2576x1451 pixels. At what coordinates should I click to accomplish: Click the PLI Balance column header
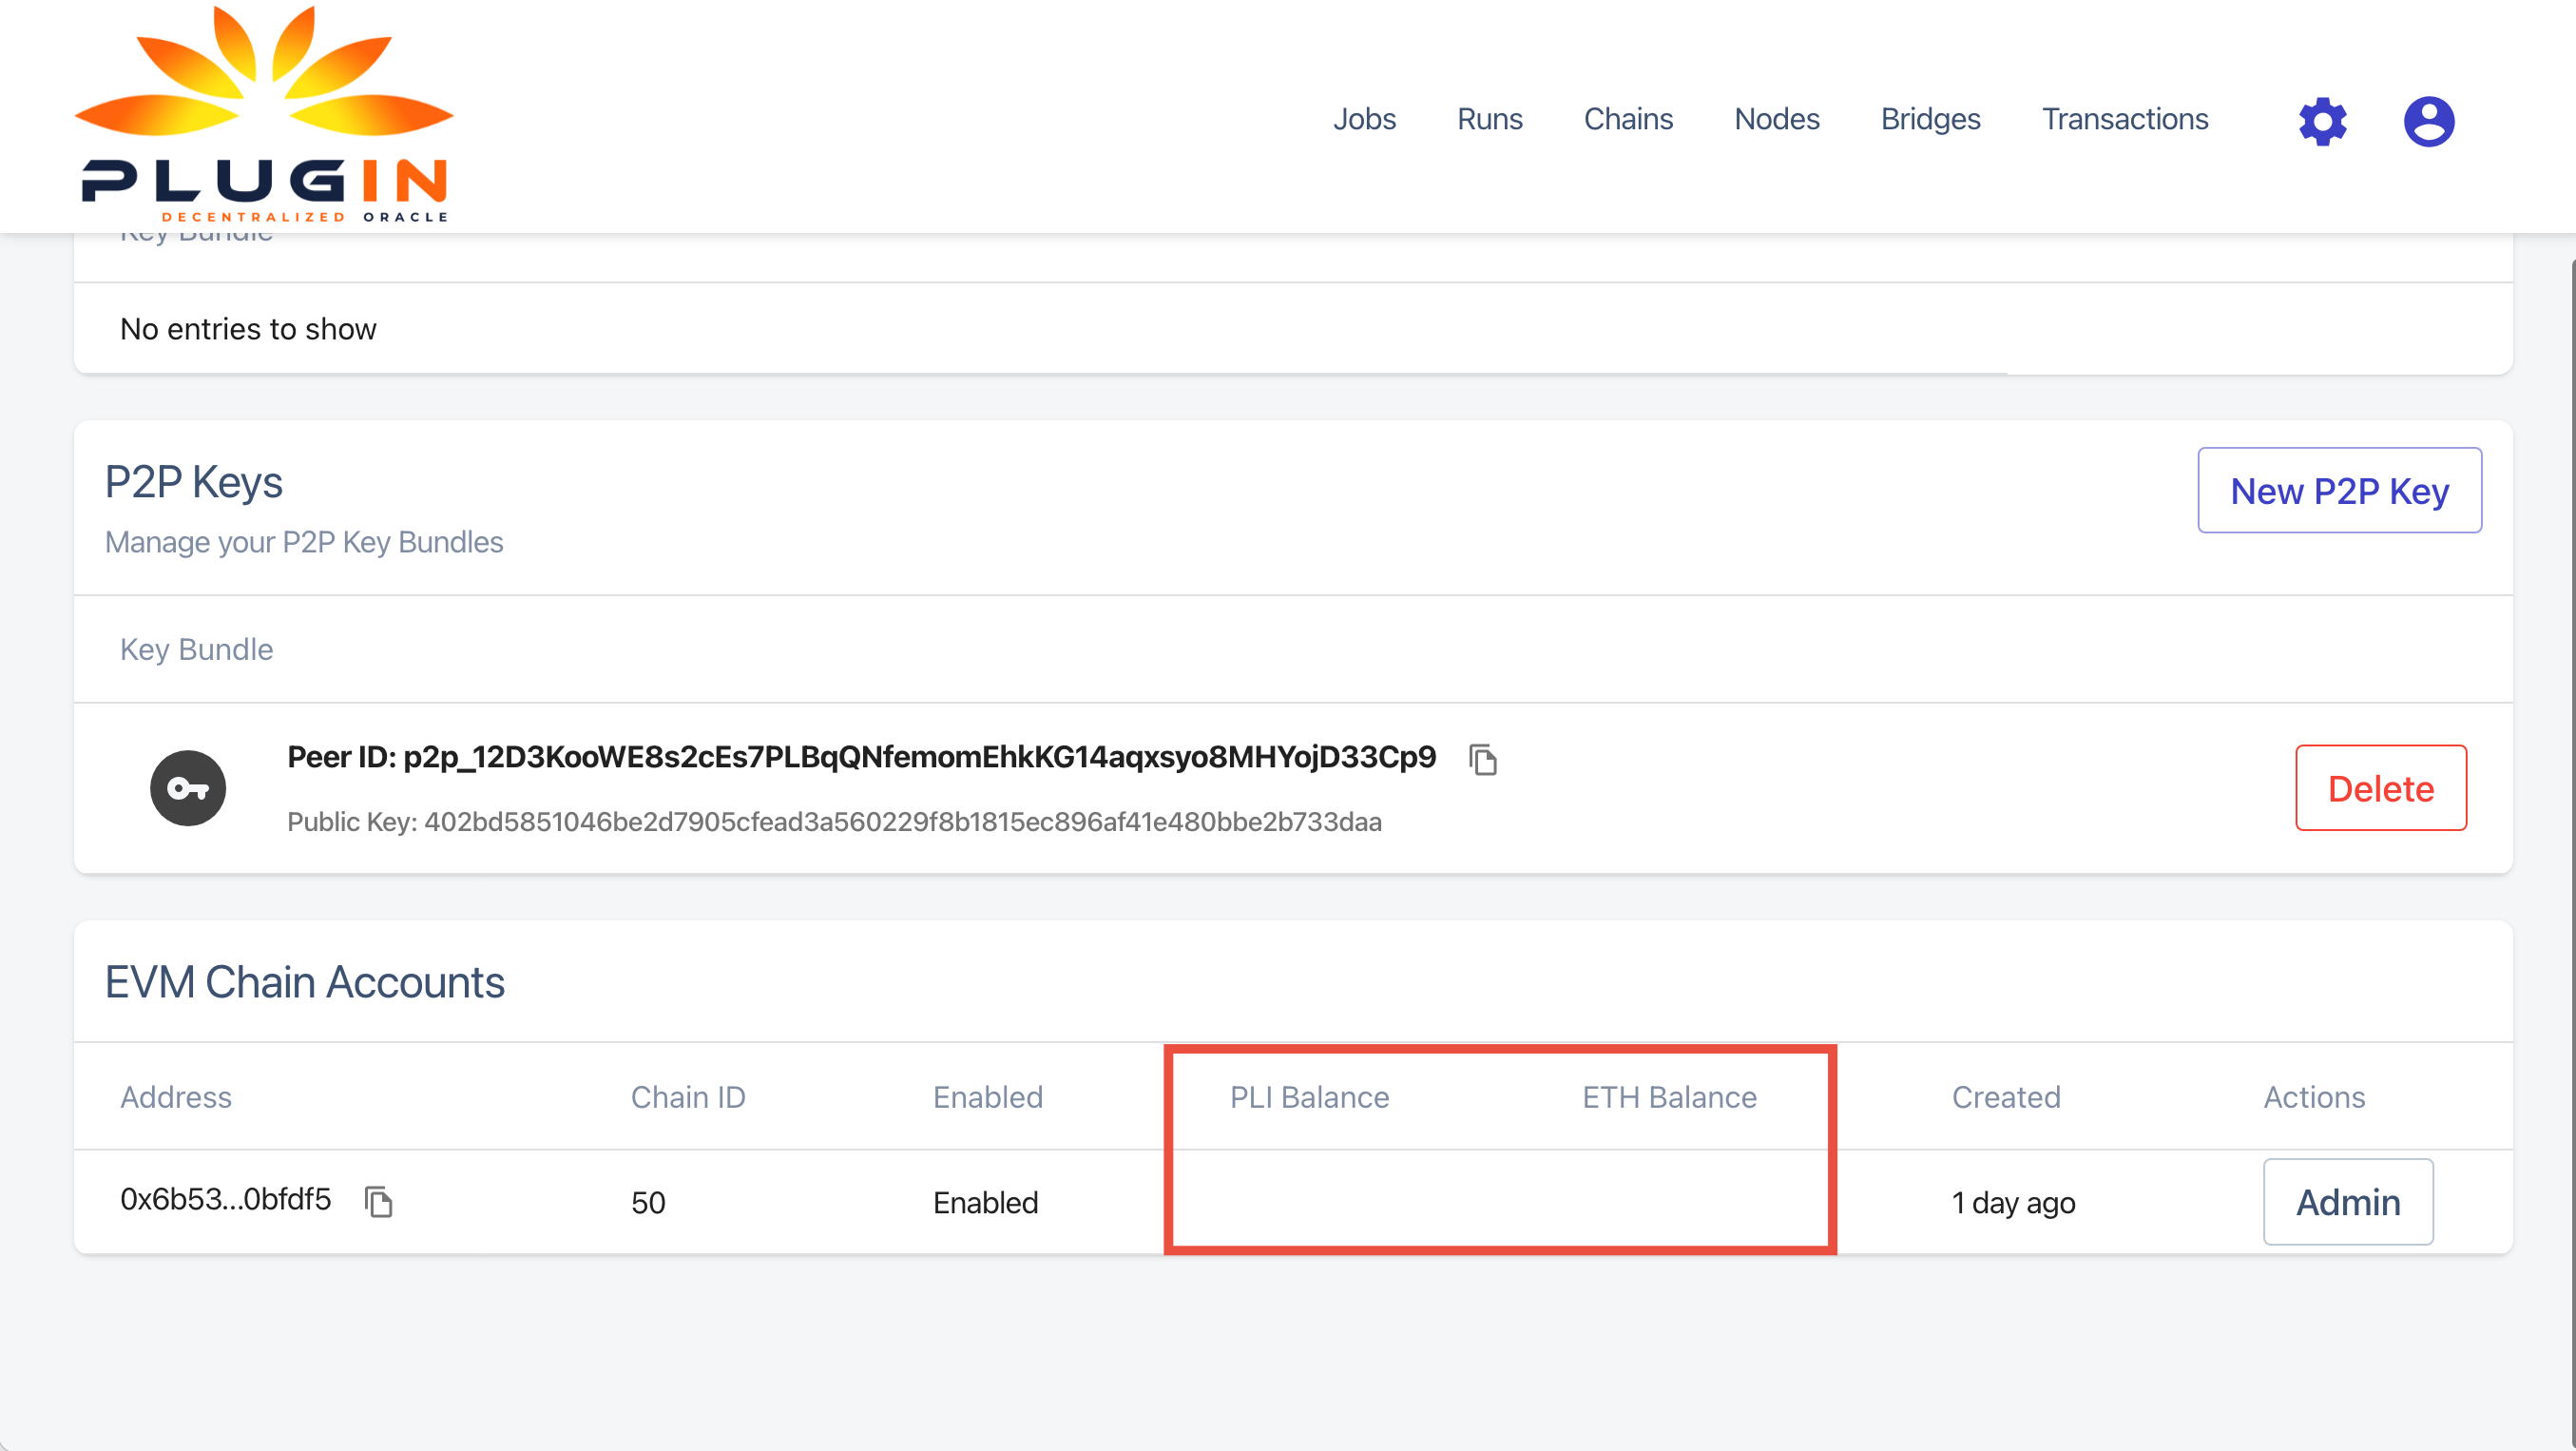[x=1310, y=1097]
